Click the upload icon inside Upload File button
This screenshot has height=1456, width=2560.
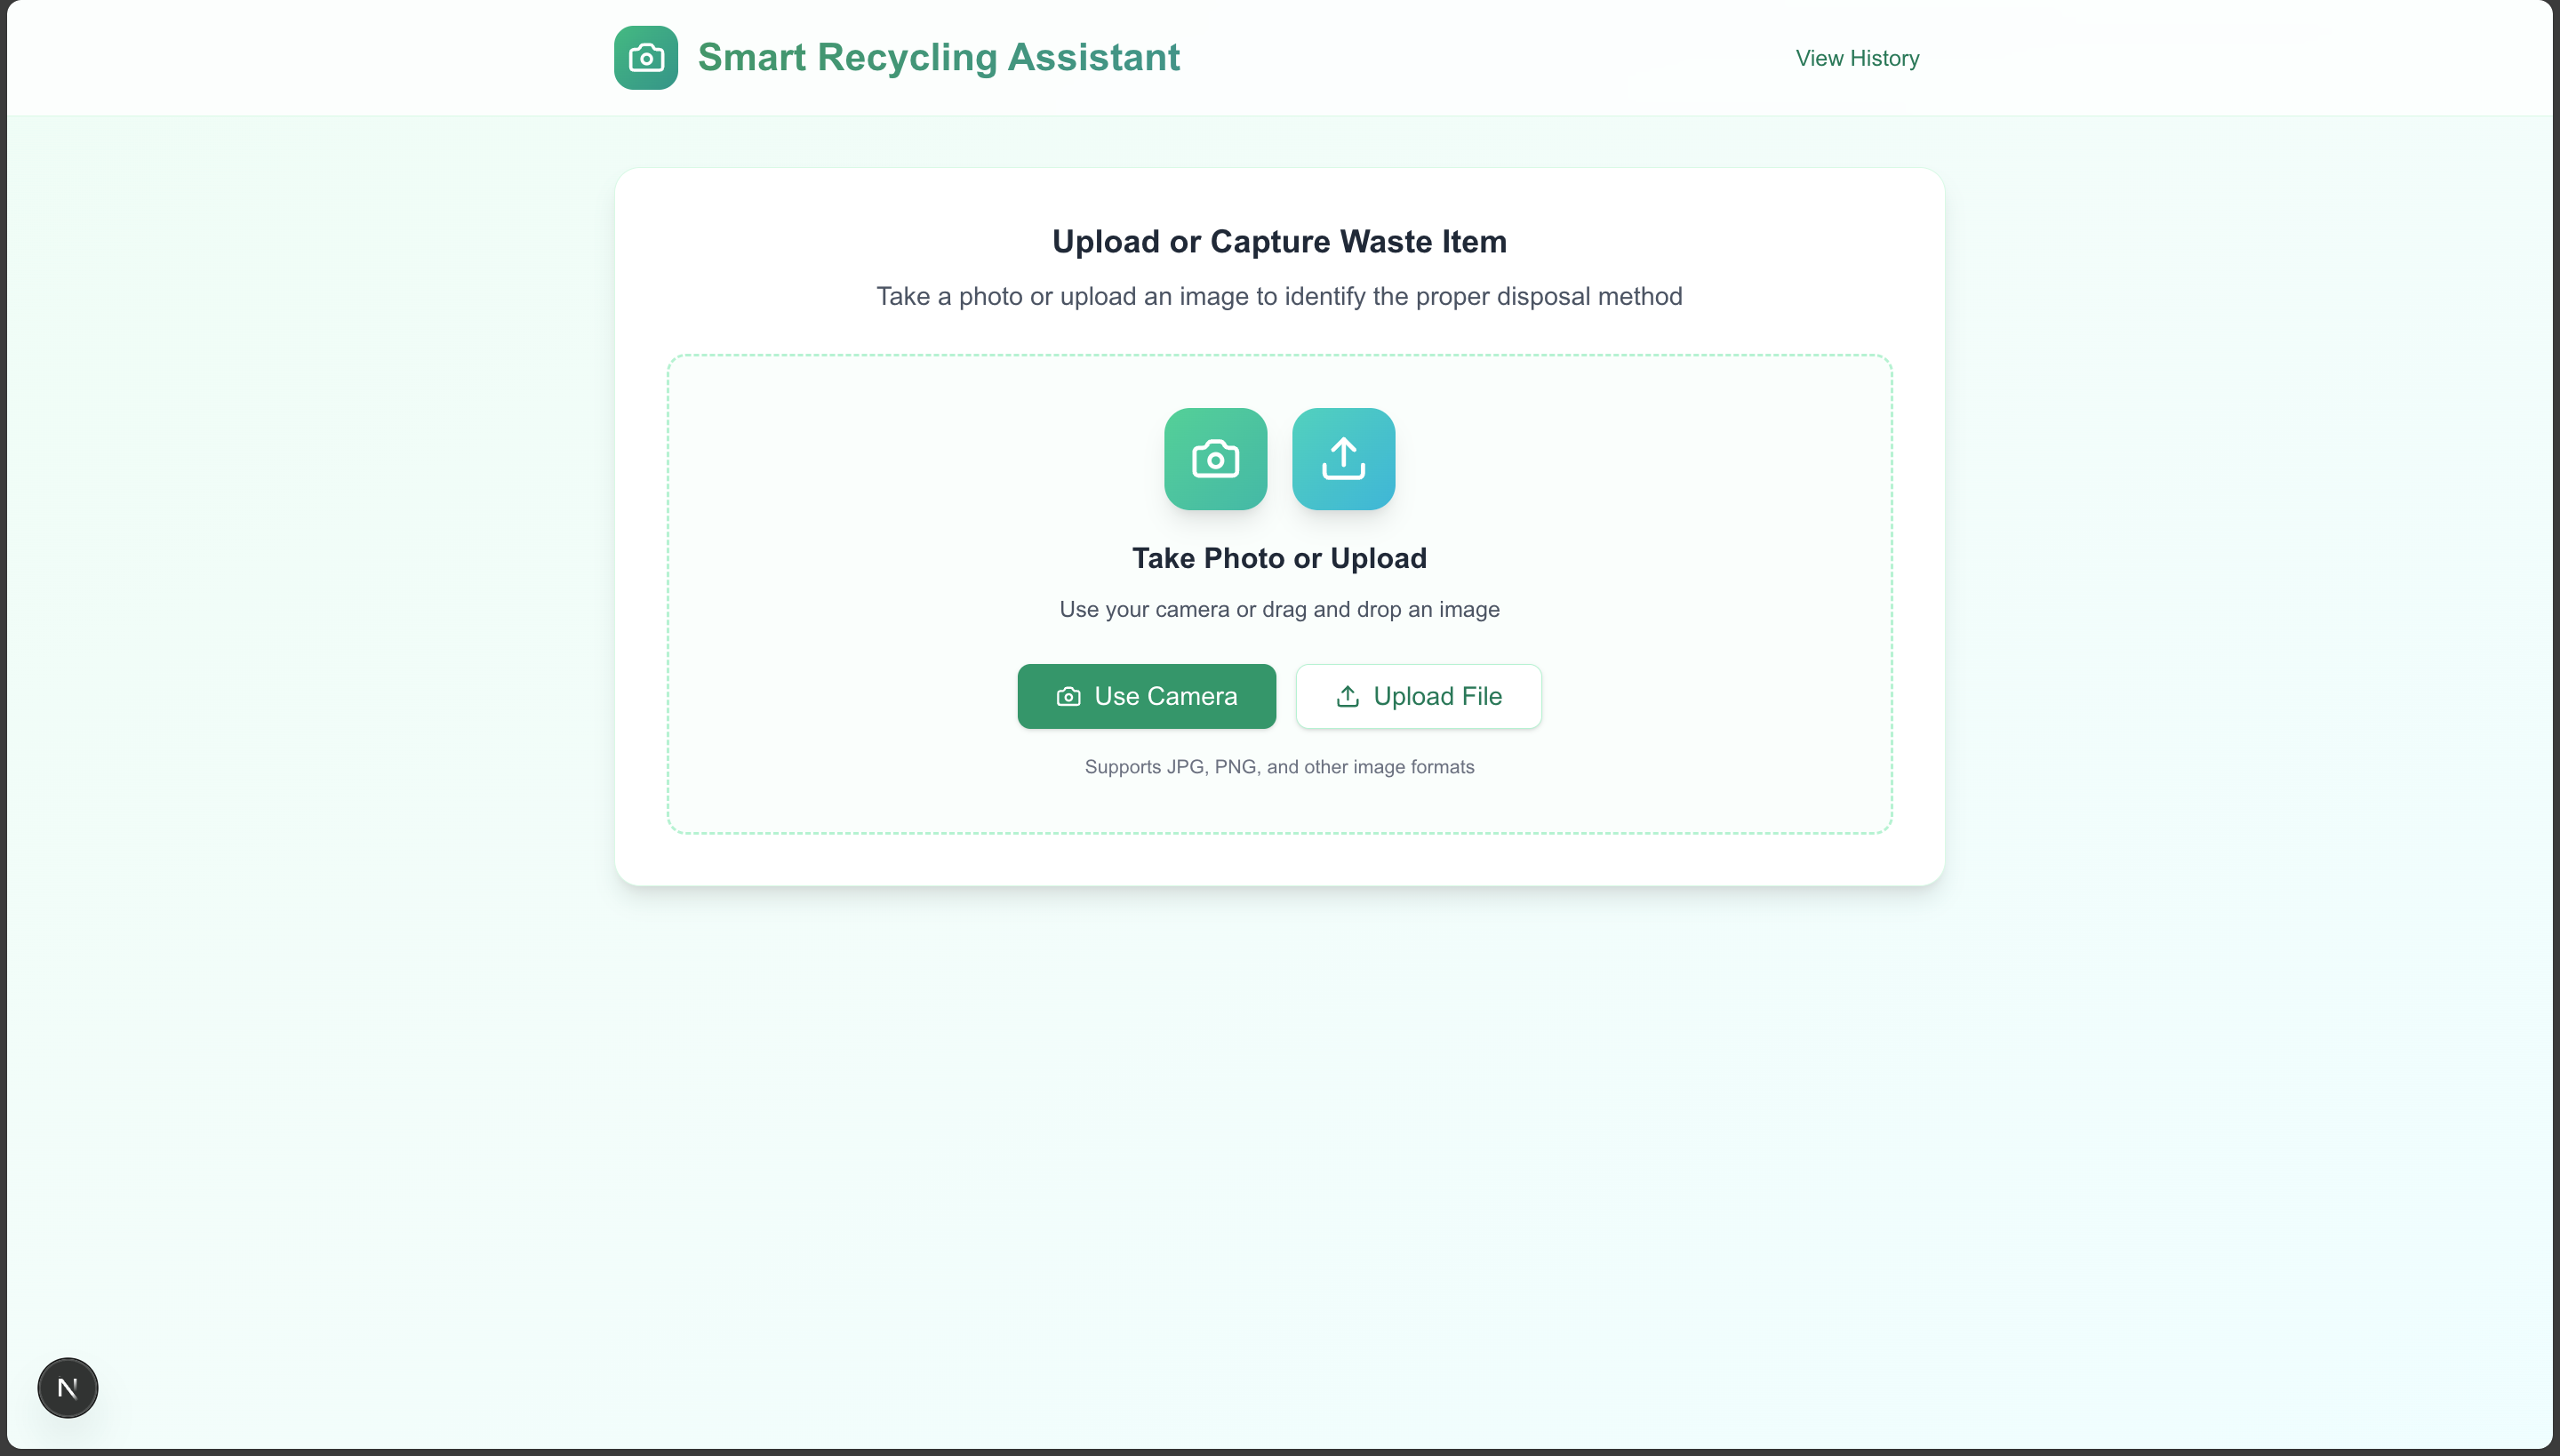[x=1347, y=697]
